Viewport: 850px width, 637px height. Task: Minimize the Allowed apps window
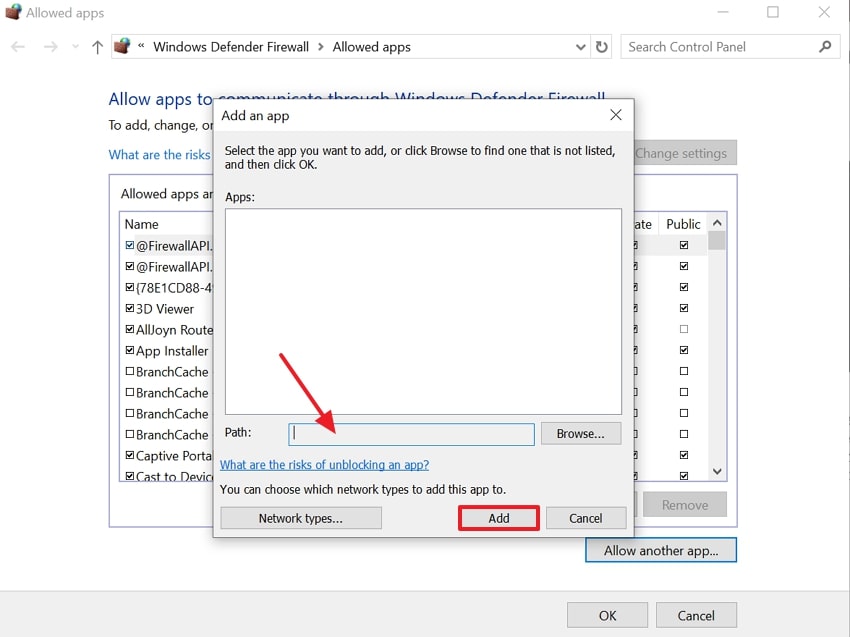click(x=723, y=12)
